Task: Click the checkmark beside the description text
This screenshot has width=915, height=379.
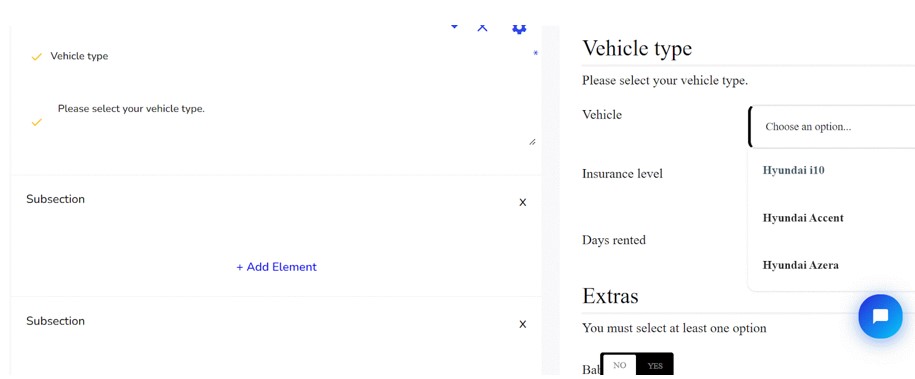Action: tap(36, 123)
